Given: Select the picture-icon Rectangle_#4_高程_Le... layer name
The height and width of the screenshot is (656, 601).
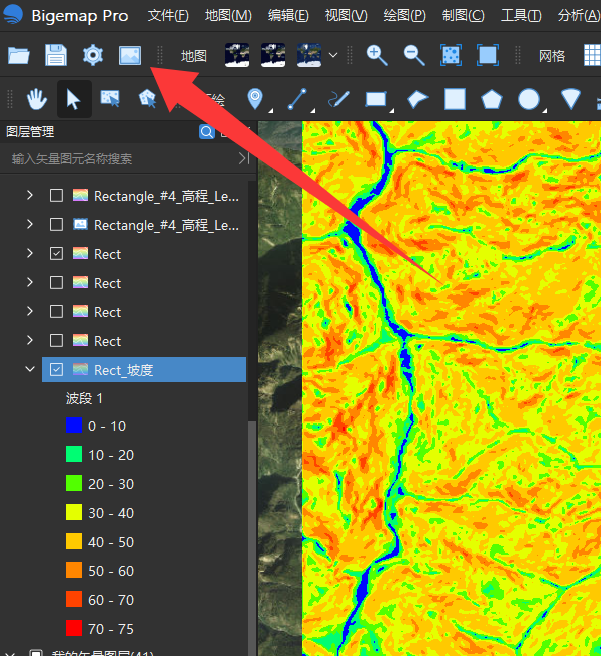Looking at the screenshot, I should coord(166,226).
